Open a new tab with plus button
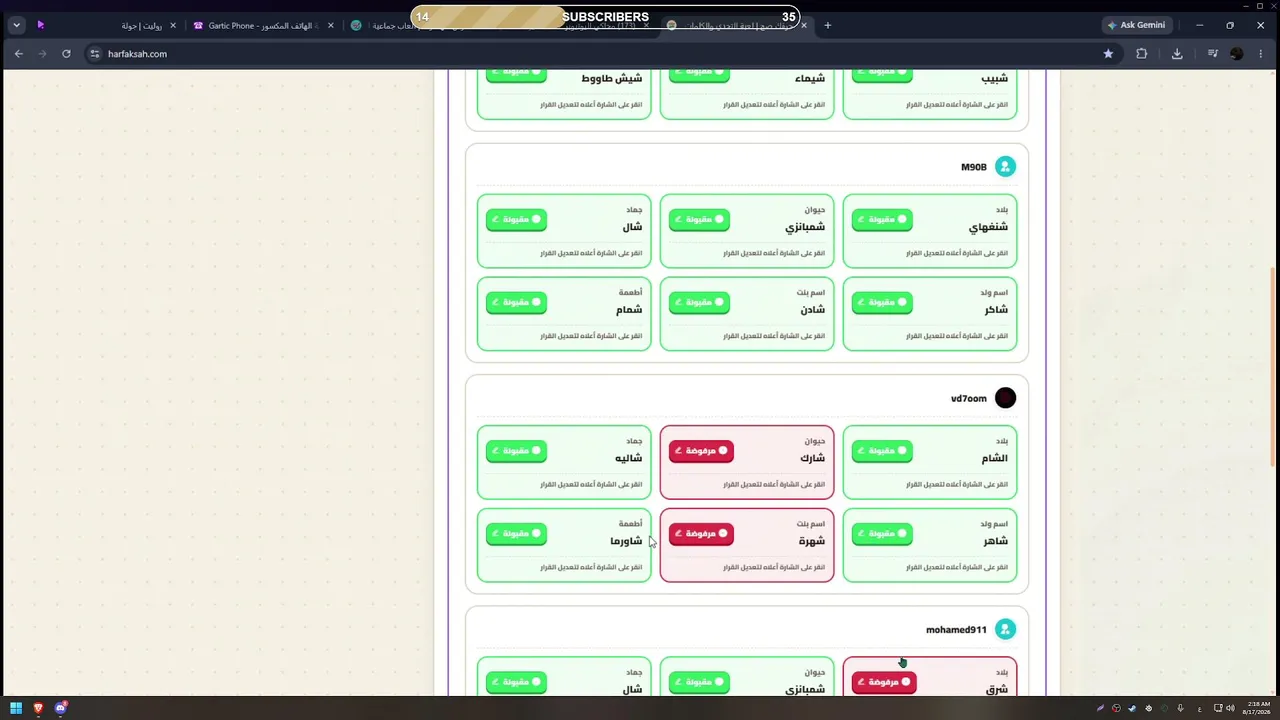 (x=827, y=25)
